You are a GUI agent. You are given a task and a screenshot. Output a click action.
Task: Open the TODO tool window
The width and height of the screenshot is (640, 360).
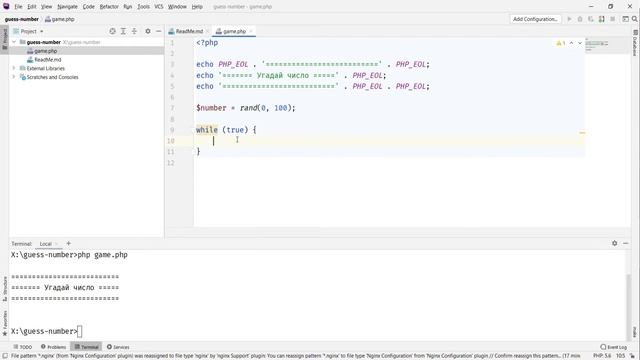[x=22, y=347]
